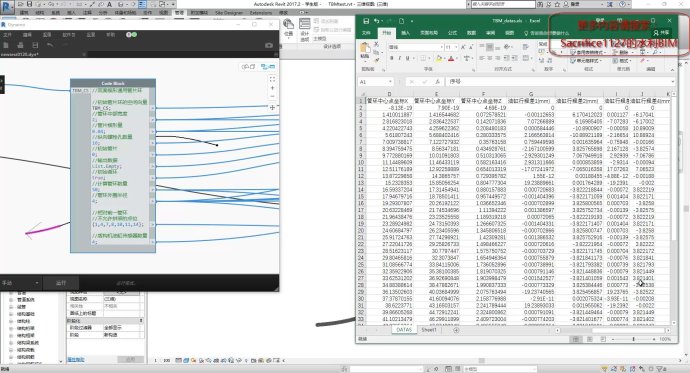Click Dynamo zoom-to-fit icon on canvas

[x=272, y=79]
